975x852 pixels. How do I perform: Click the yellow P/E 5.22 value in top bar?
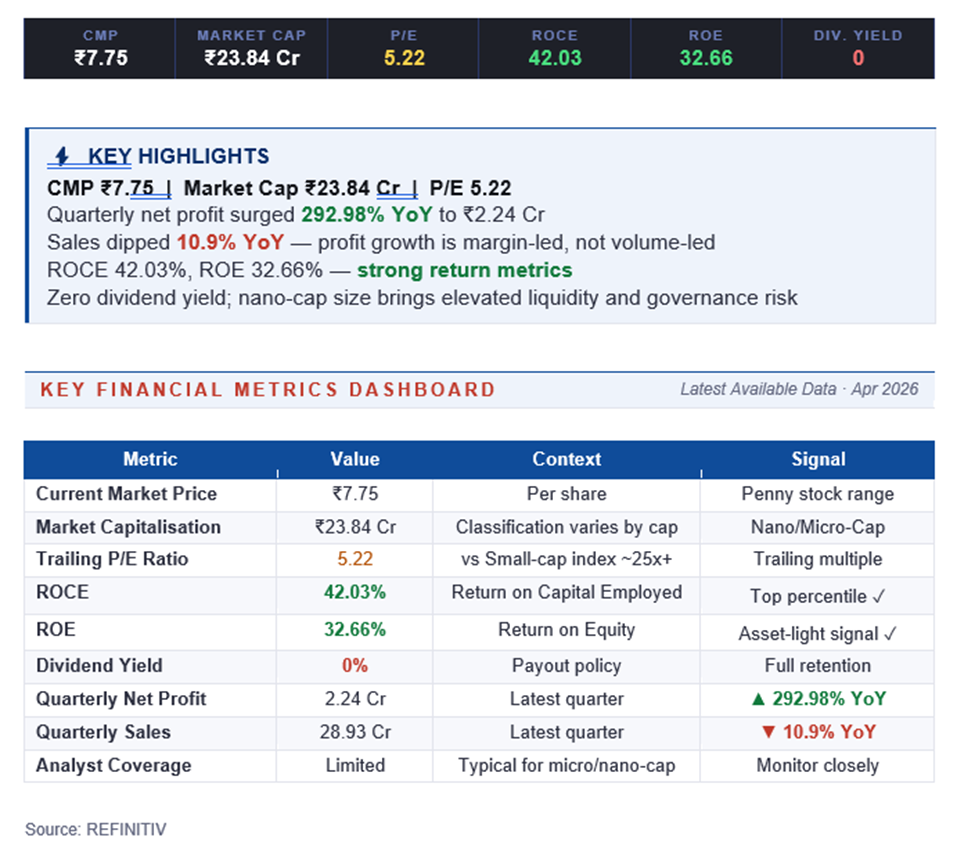(404, 58)
